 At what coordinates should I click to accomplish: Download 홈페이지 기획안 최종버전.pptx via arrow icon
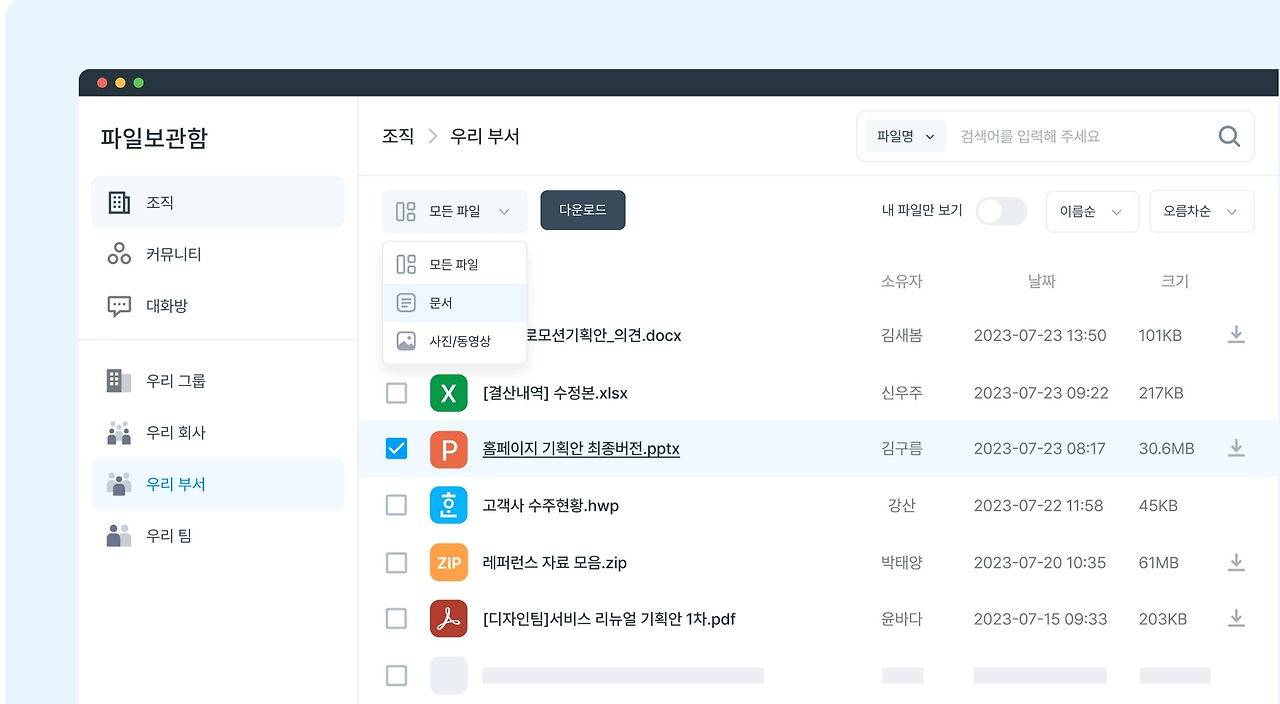(x=1236, y=448)
